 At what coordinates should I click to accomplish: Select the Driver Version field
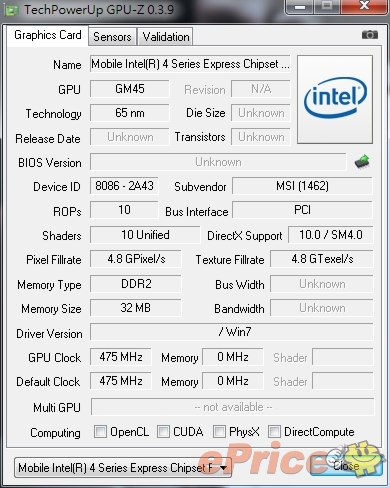click(x=232, y=332)
